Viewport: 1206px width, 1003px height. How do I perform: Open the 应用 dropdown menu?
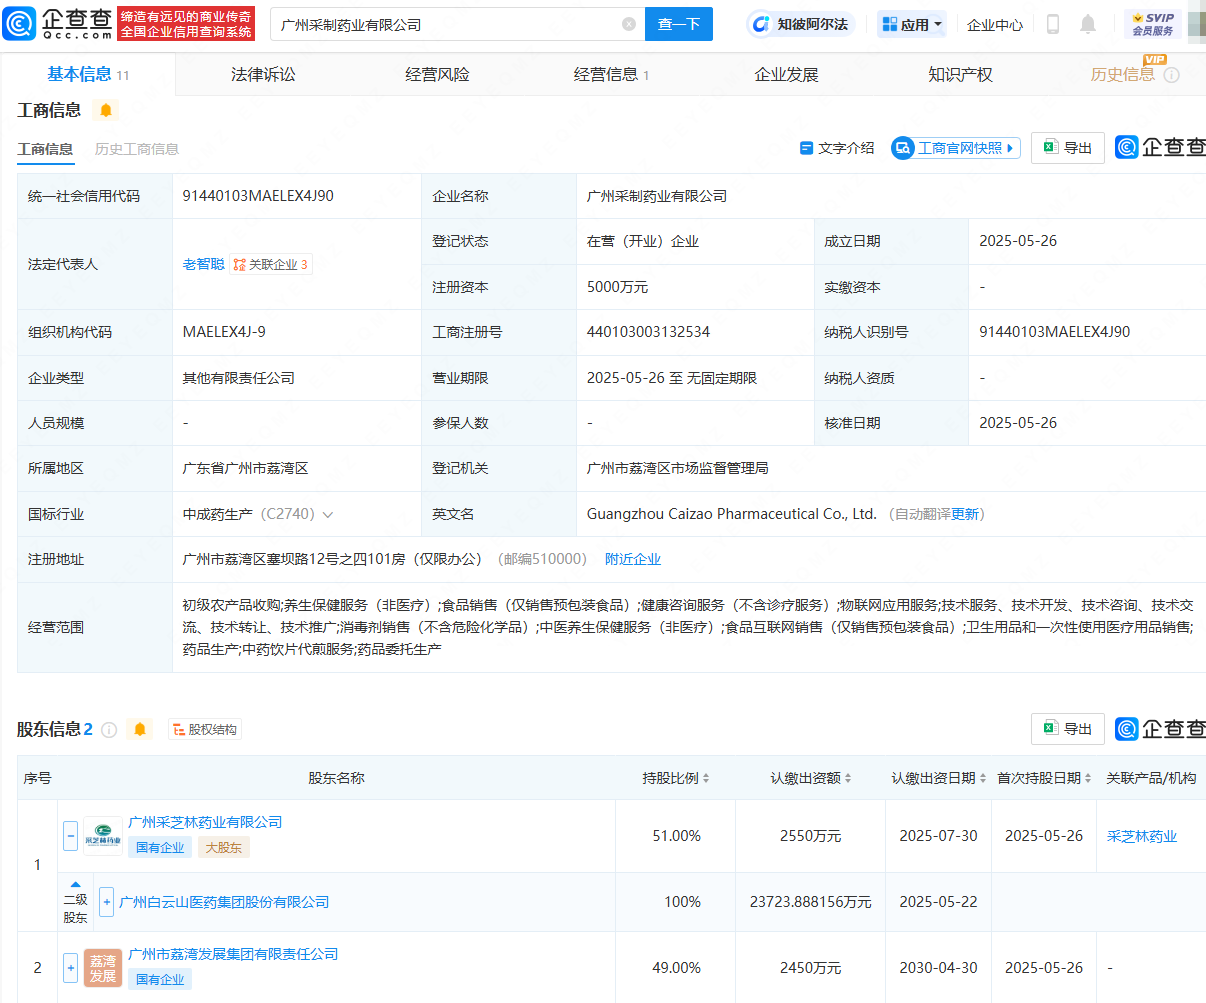pos(912,24)
